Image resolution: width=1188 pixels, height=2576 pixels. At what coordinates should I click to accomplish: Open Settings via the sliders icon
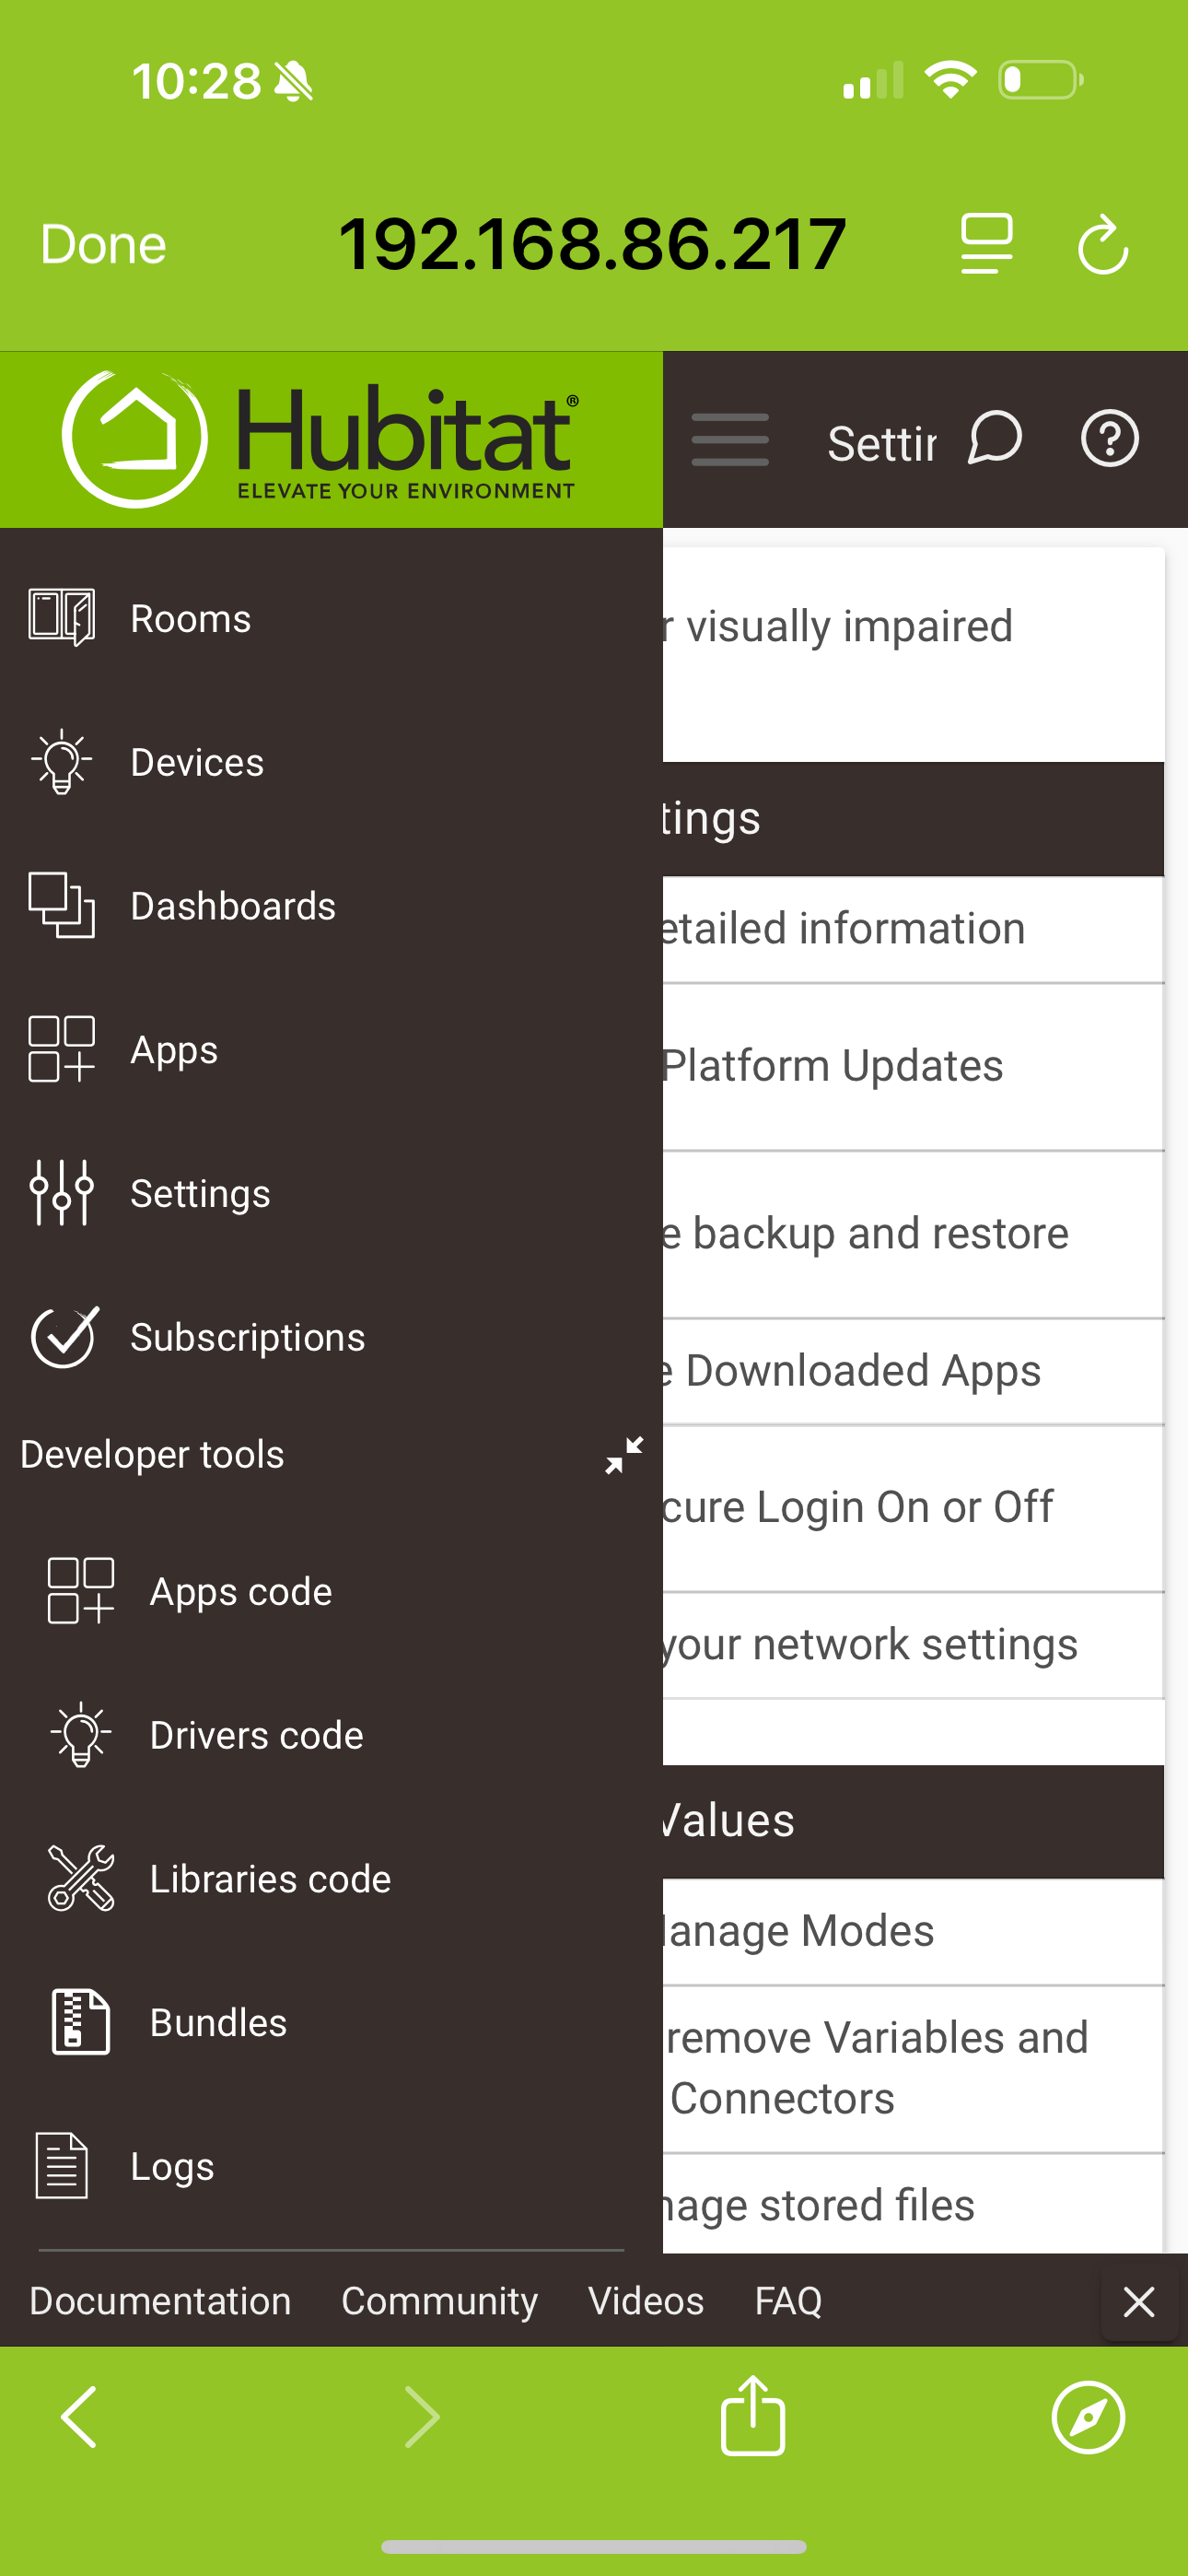tap(61, 1193)
